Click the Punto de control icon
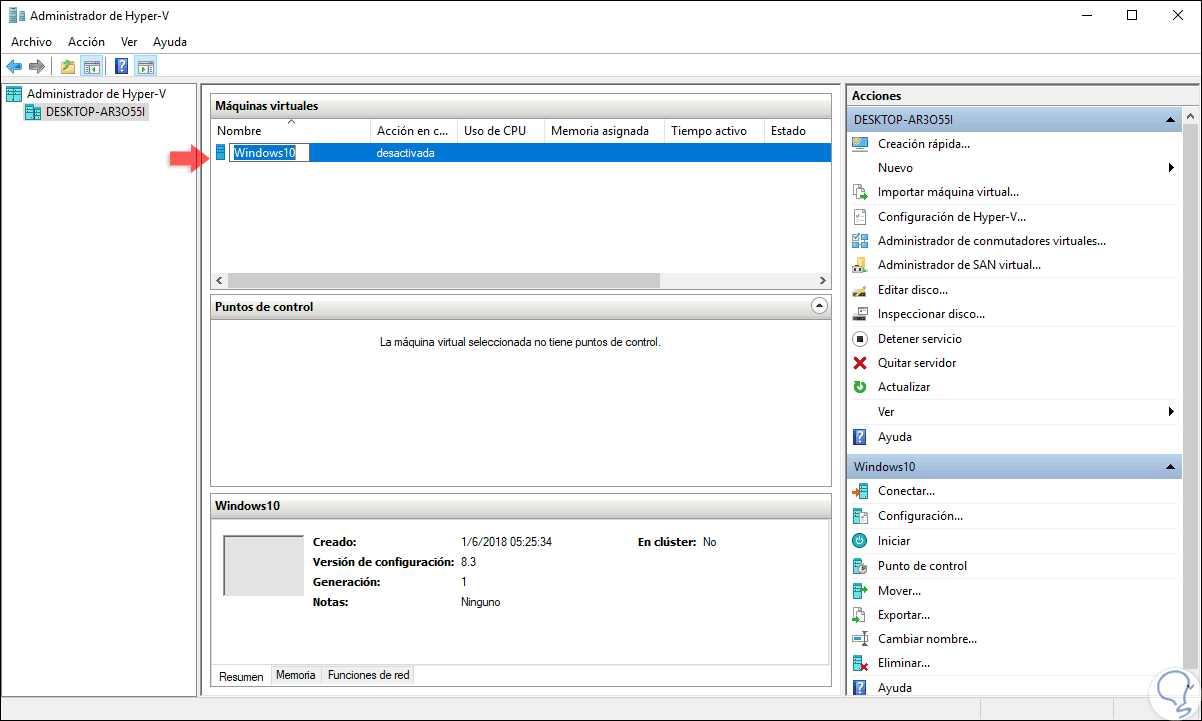Image resolution: width=1202 pixels, height=721 pixels. click(x=860, y=566)
